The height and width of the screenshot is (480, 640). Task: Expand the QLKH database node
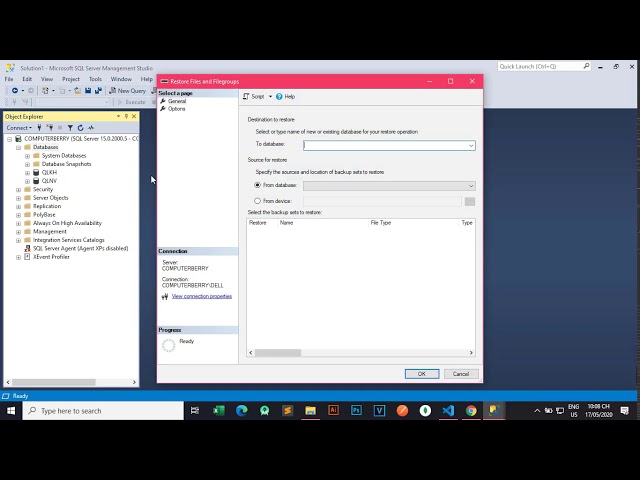[x=27, y=173]
